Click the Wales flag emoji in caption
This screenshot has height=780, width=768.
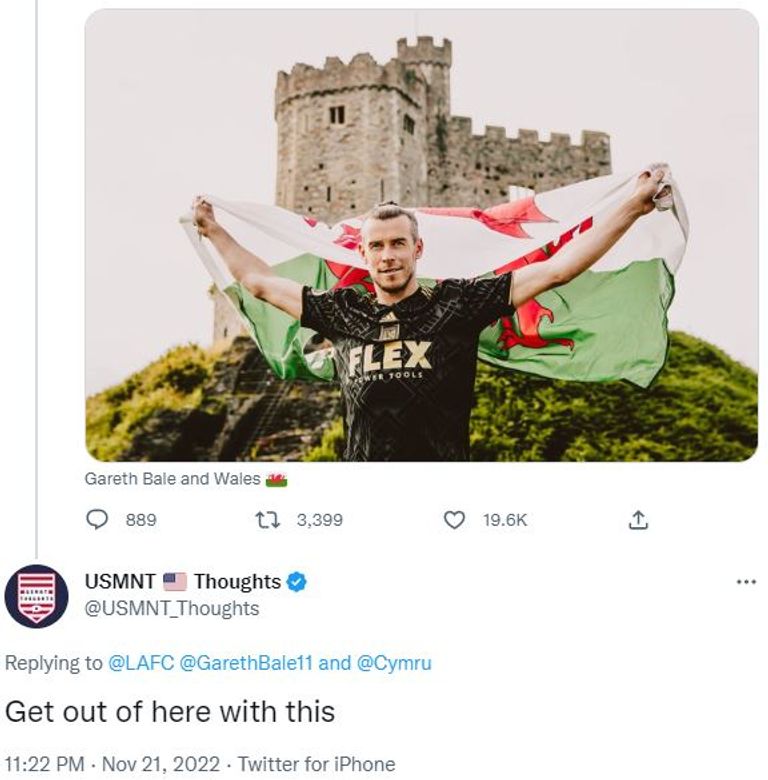click(276, 480)
